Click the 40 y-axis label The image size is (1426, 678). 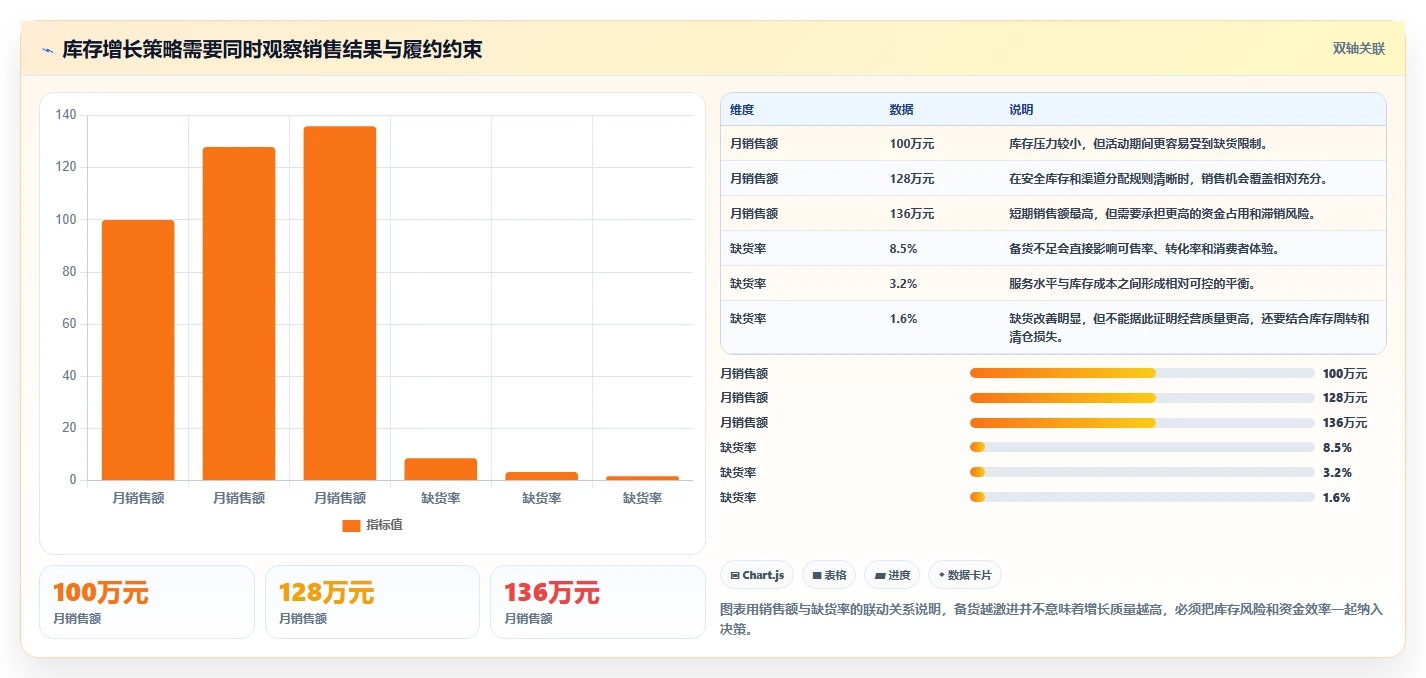(69, 376)
